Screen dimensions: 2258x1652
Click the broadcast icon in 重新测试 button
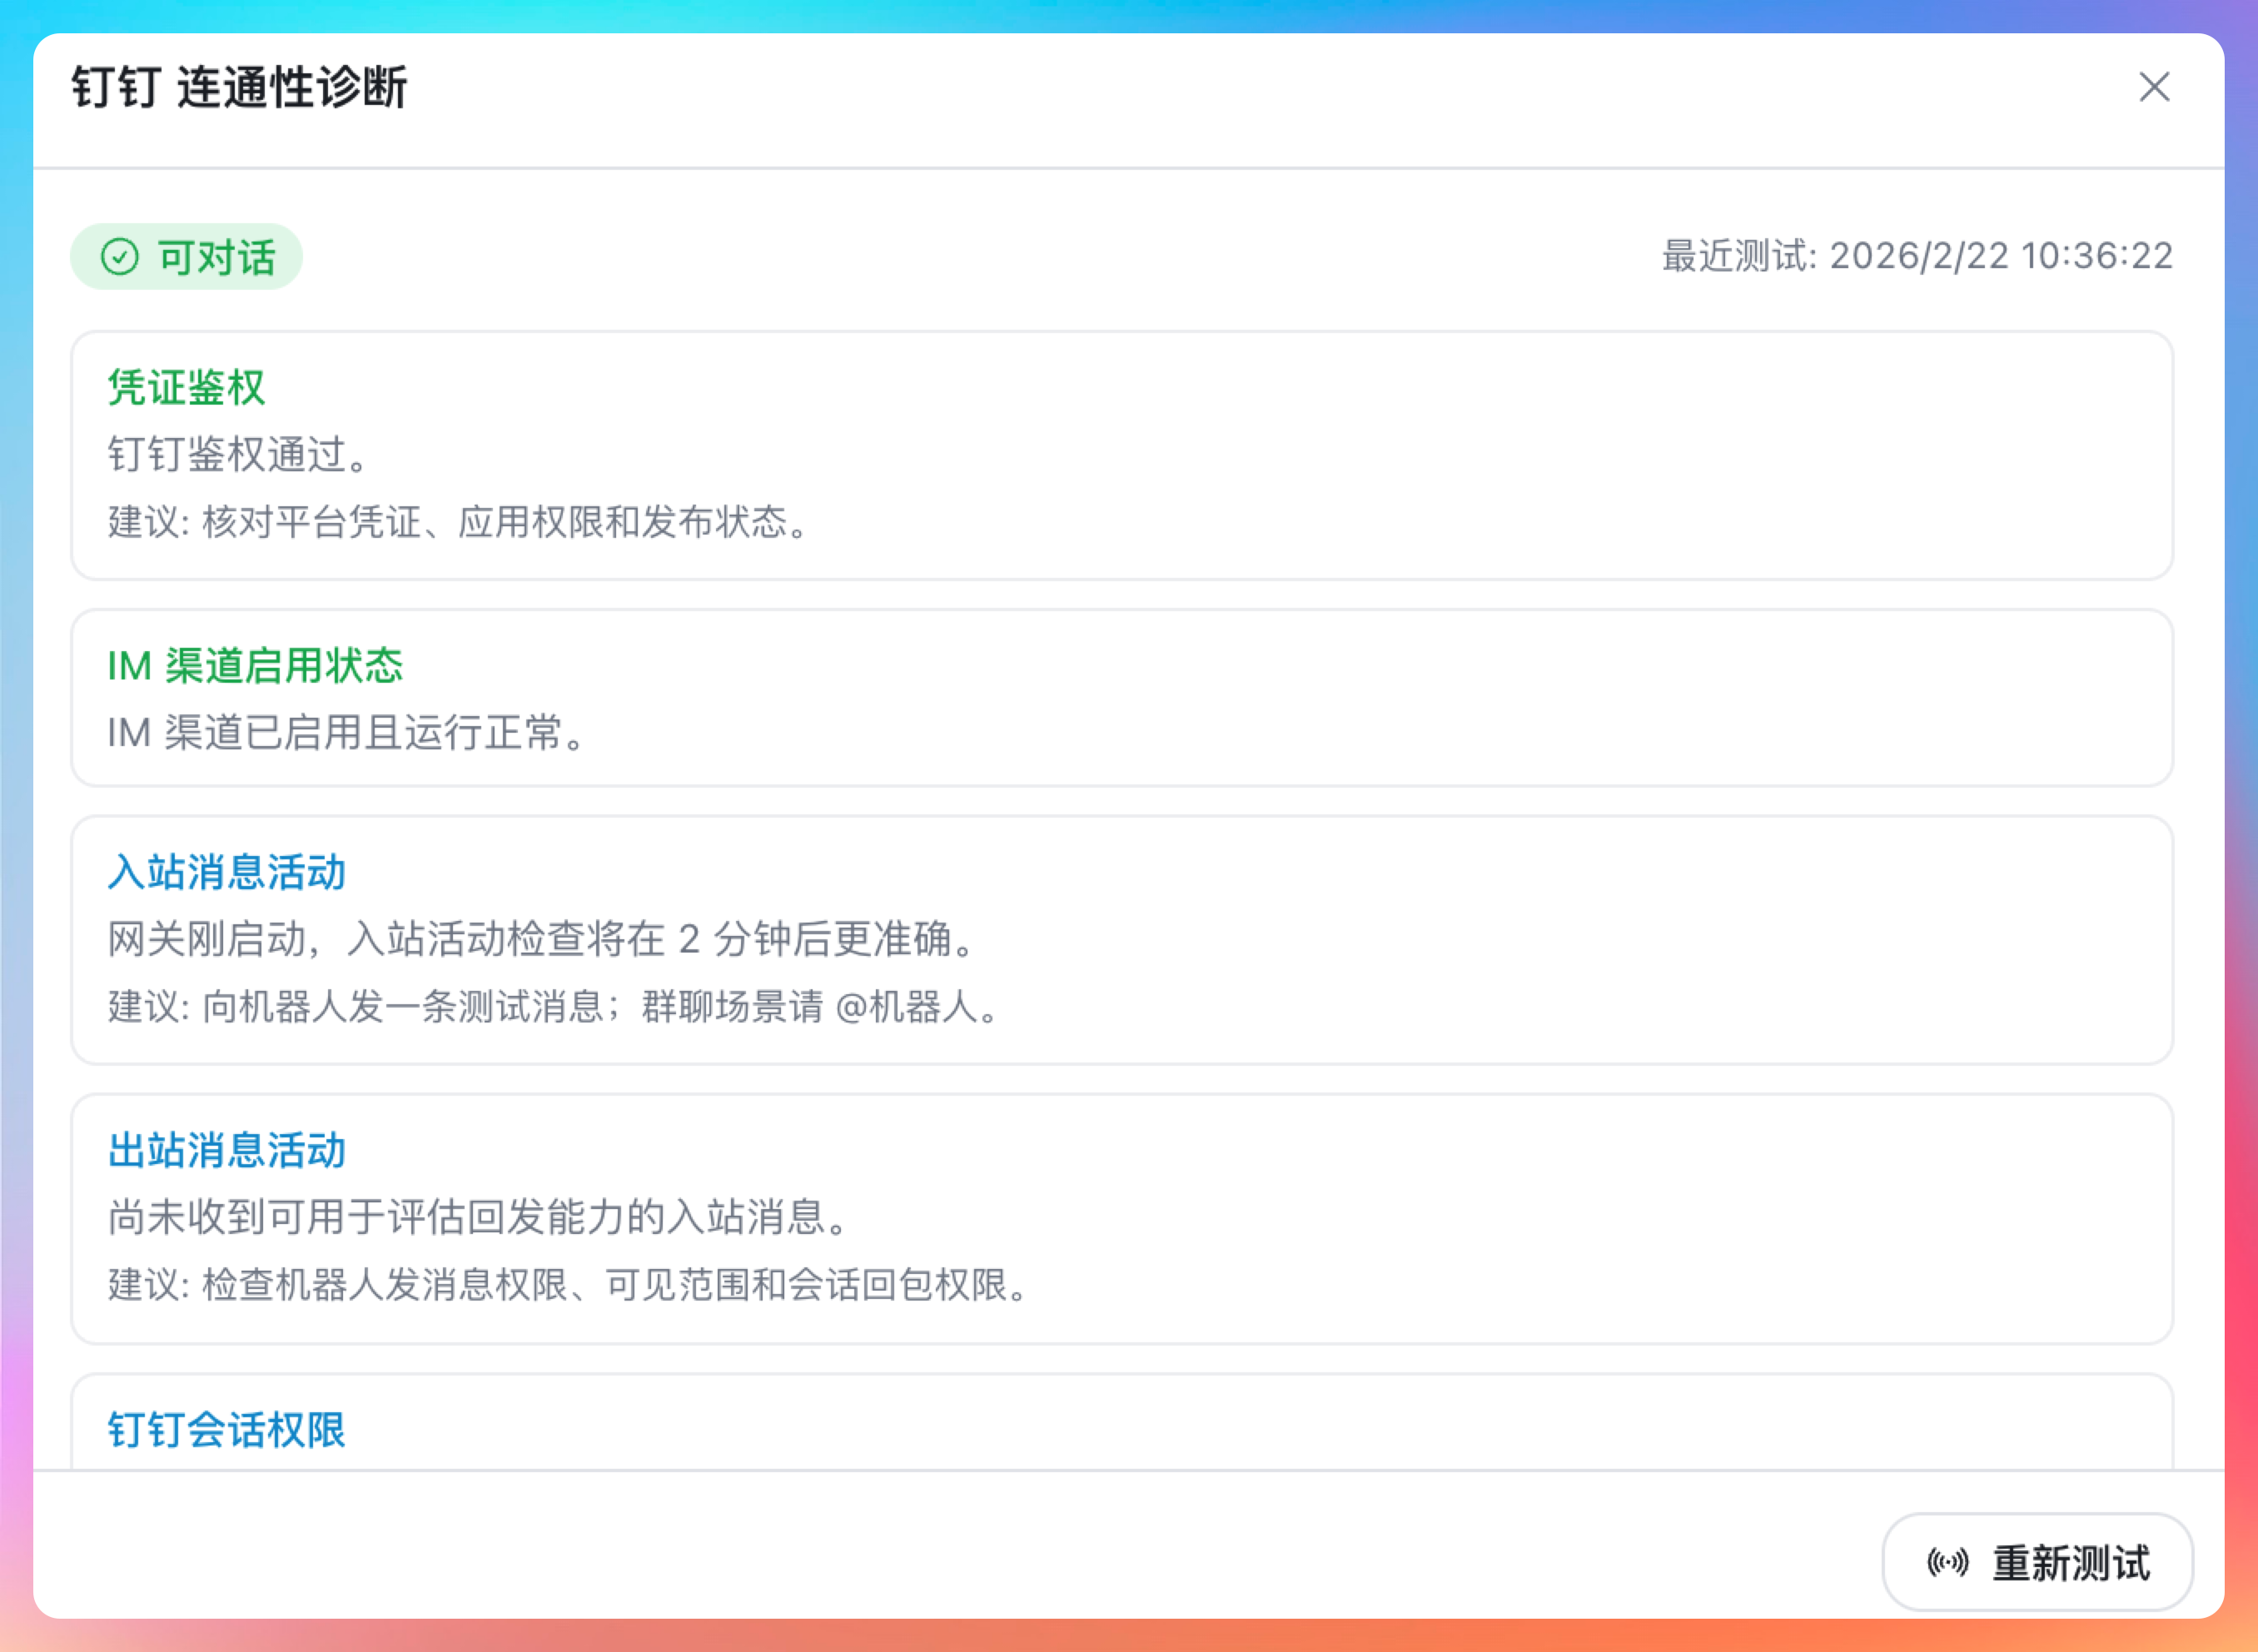(1947, 1562)
